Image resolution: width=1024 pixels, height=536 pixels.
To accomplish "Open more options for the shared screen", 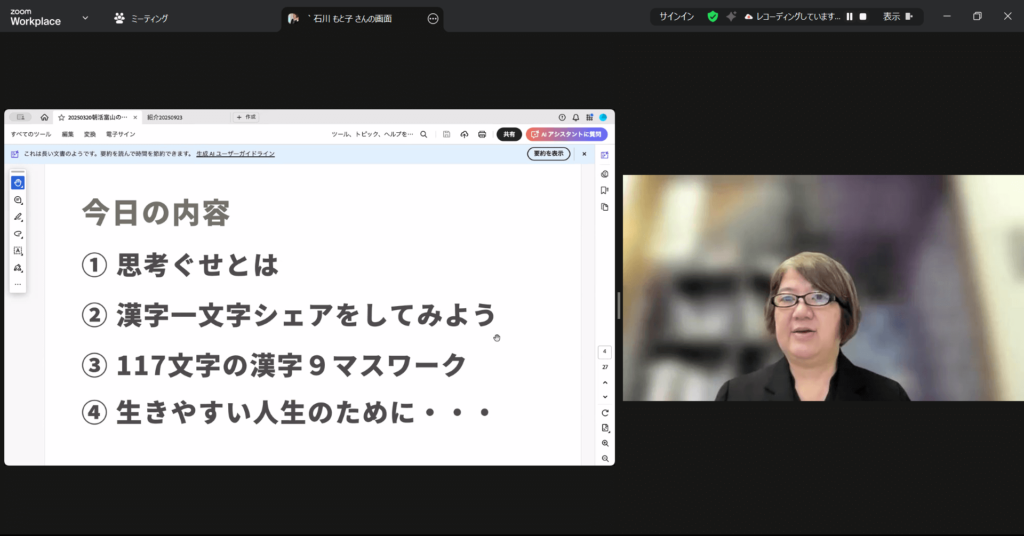I will pos(432,18).
